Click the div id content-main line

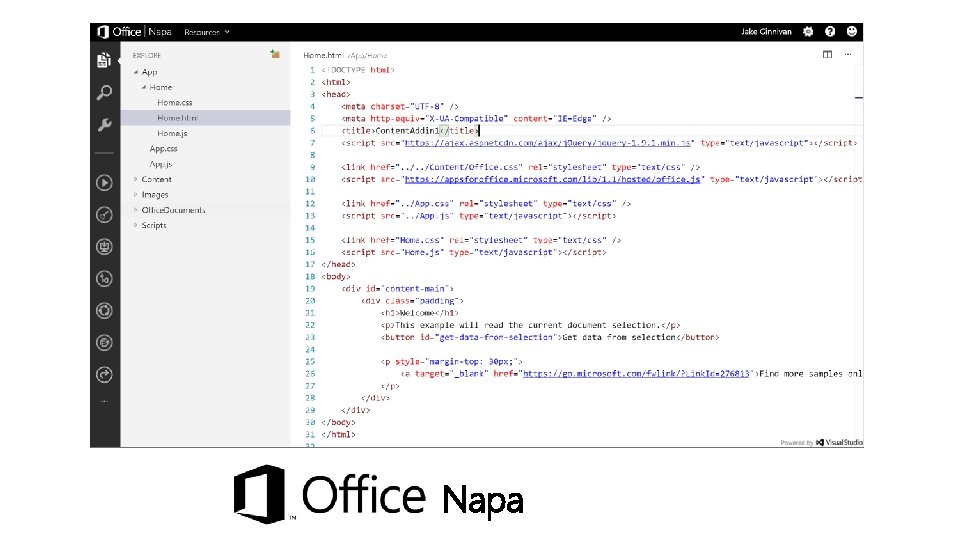pyautogui.click(x=397, y=288)
